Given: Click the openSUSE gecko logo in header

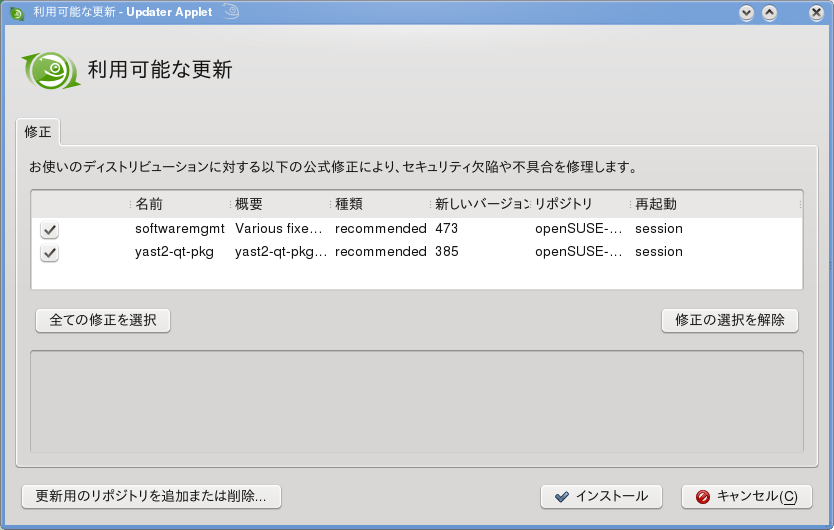Looking at the screenshot, I should click(51, 70).
